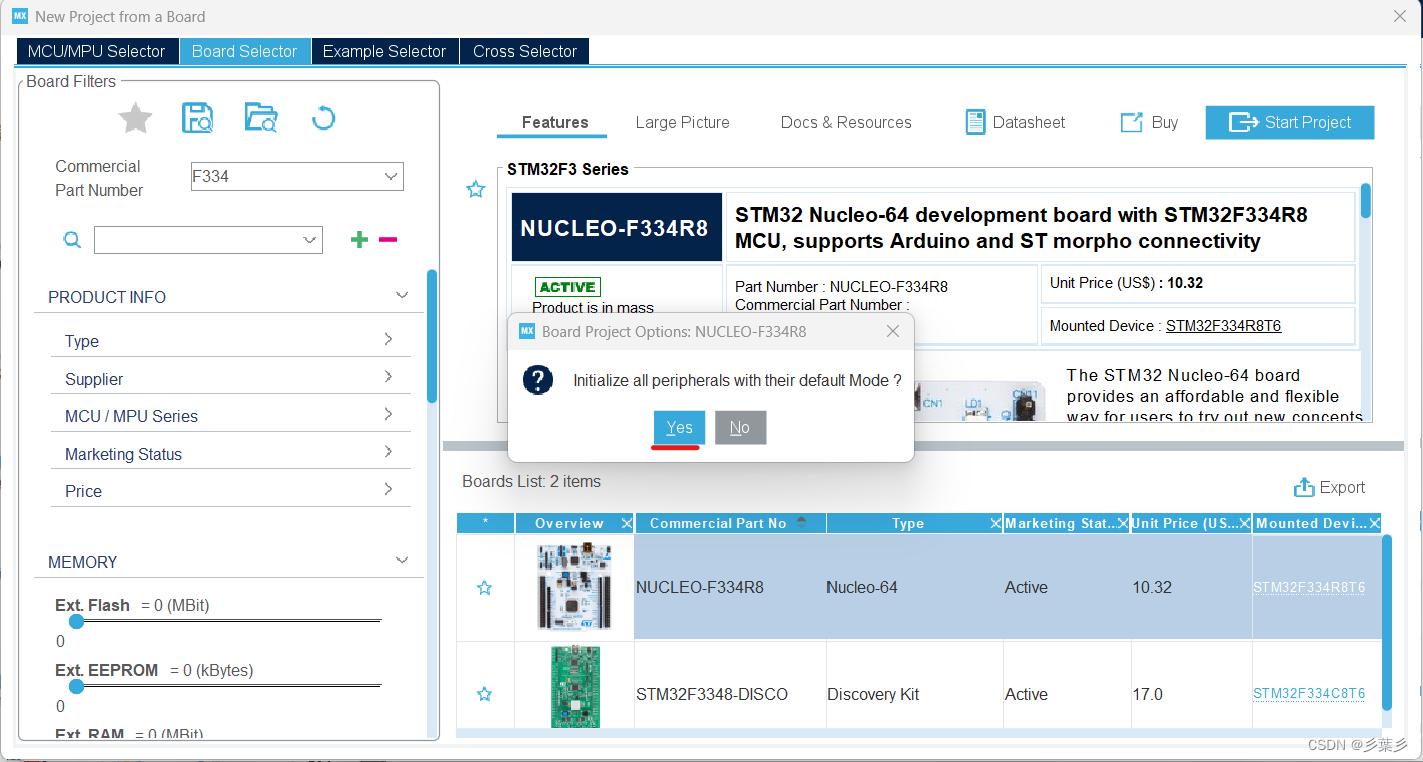
Task: Click the 10.32 price cell in list
Action: (1191, 588)
